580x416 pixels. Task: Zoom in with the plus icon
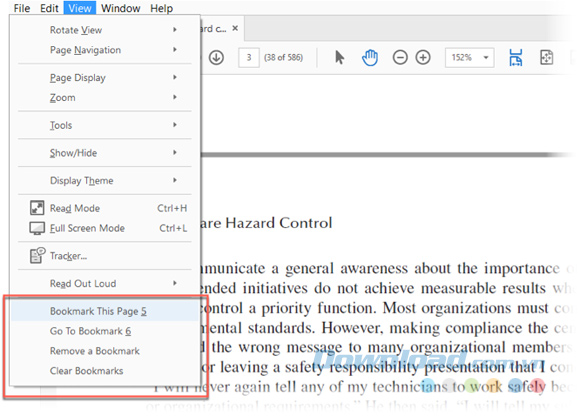[x=423, y=57]
